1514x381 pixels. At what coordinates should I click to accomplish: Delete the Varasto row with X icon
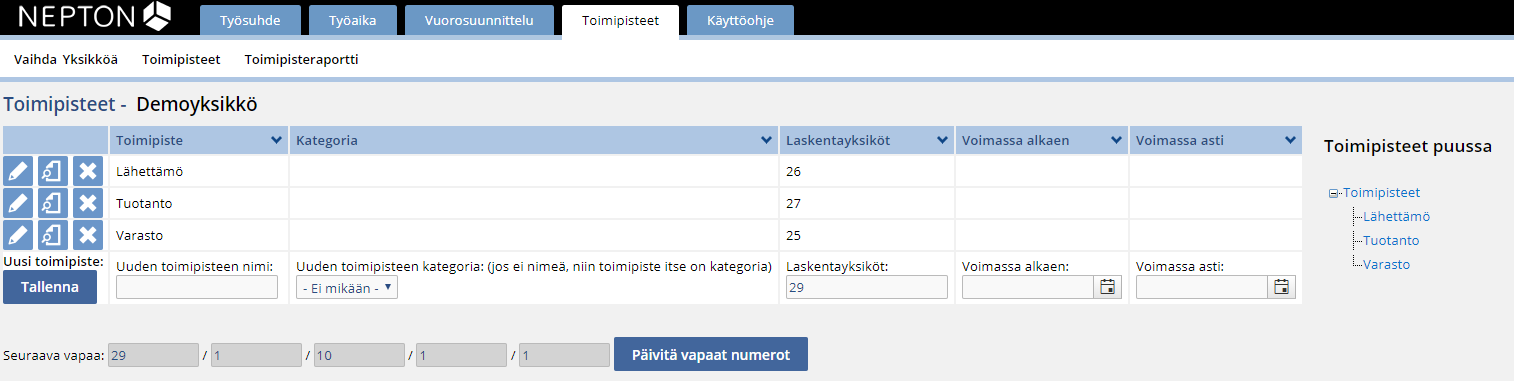[x=88, y=235]
